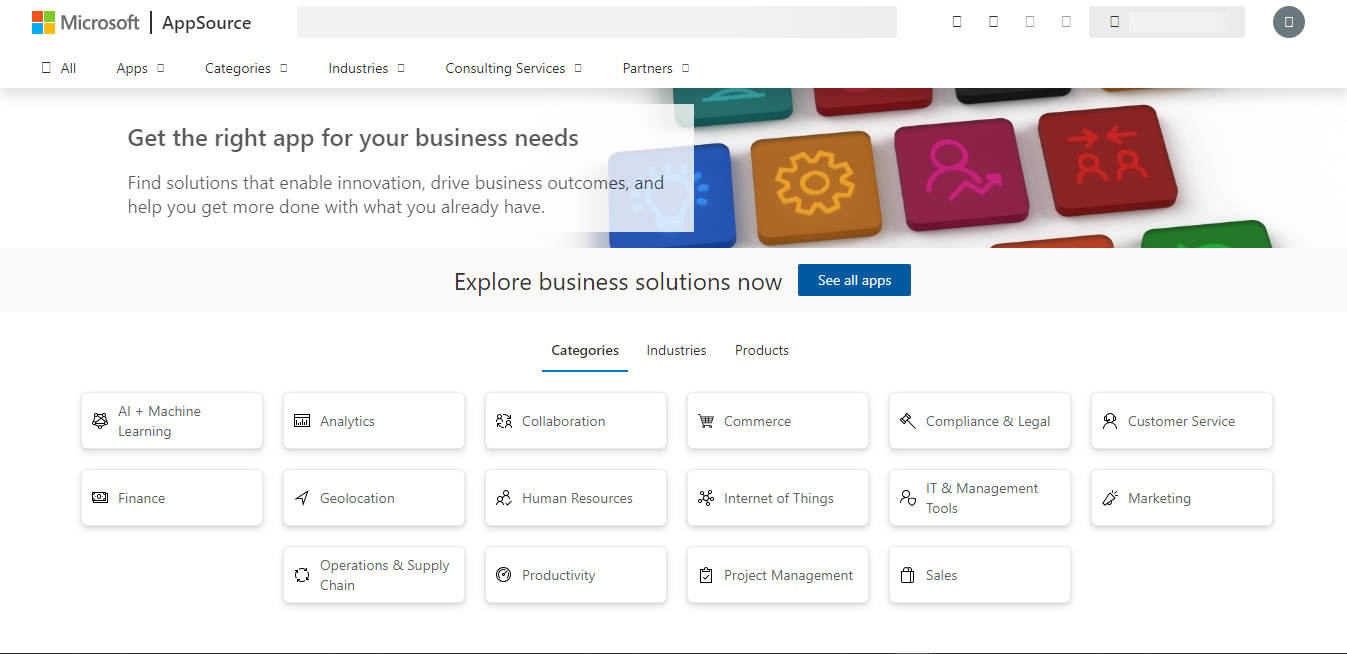Click the Collaboration category icon
1347x654 pixels.
pyautogui.click(x=505, y=420)
